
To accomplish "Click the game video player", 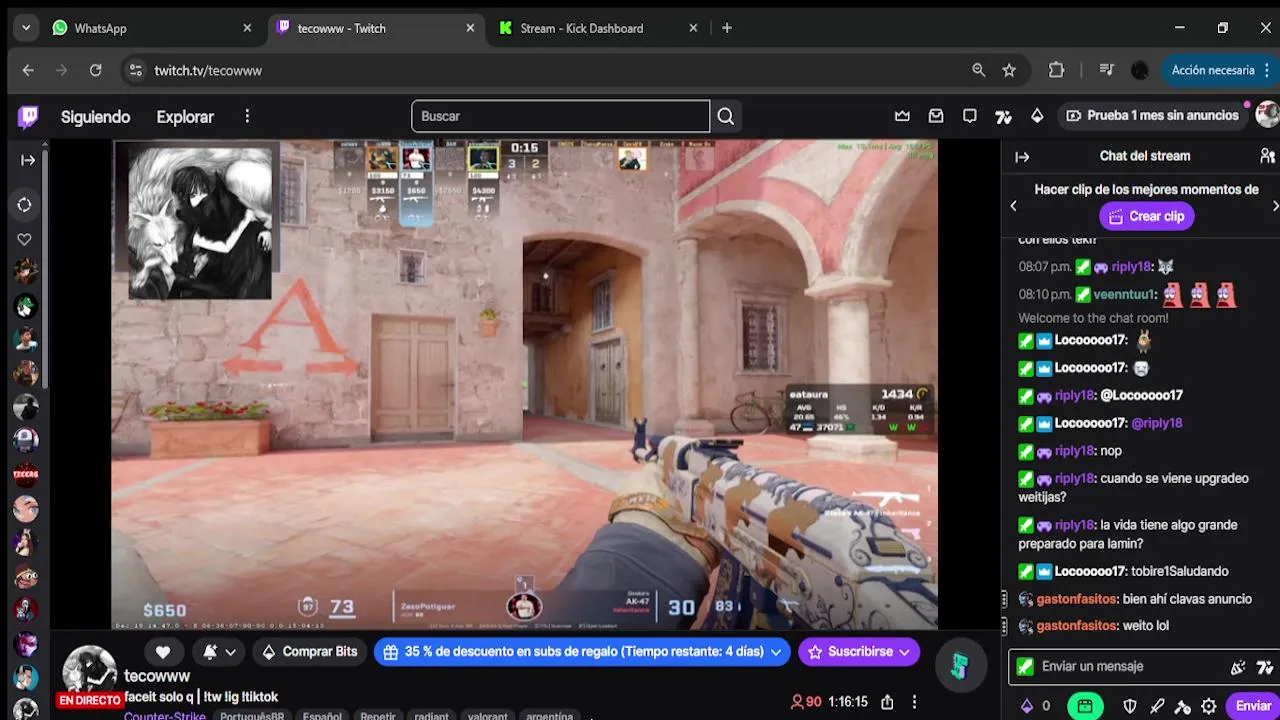I will (x=524, y=385).
